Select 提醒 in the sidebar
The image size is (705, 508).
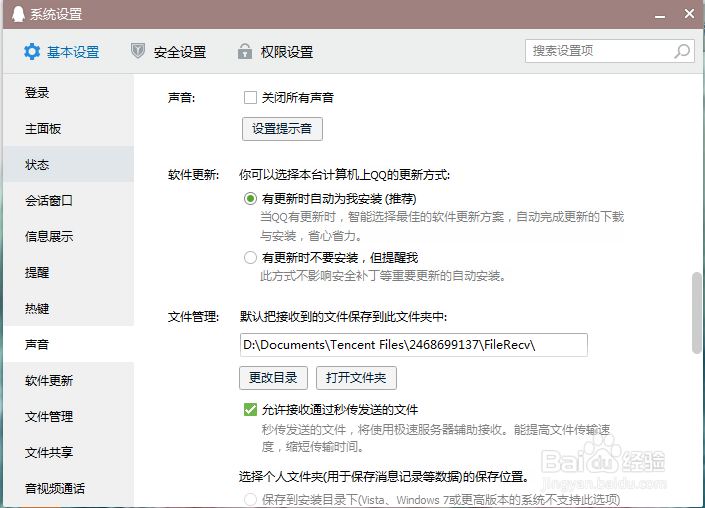point(69,272)
